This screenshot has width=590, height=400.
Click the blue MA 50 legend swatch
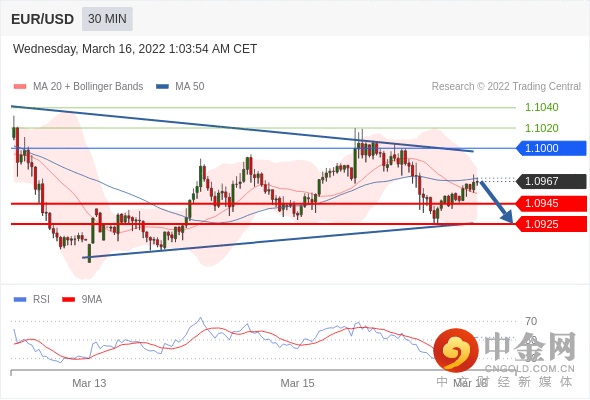pyautogui.click(x=162, y=87)
